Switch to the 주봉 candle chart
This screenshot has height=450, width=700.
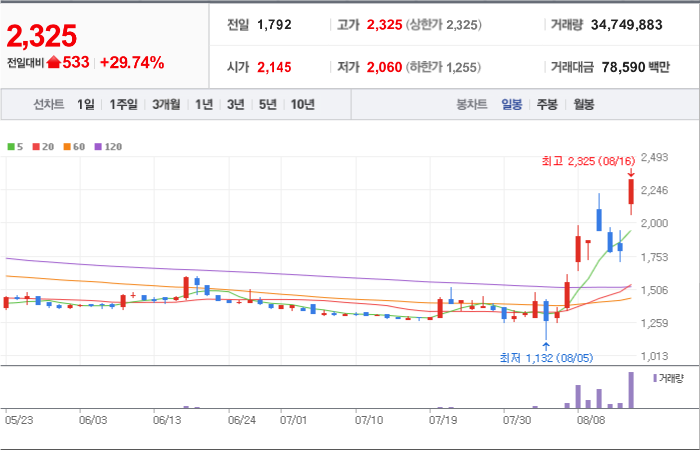(547, 105)
